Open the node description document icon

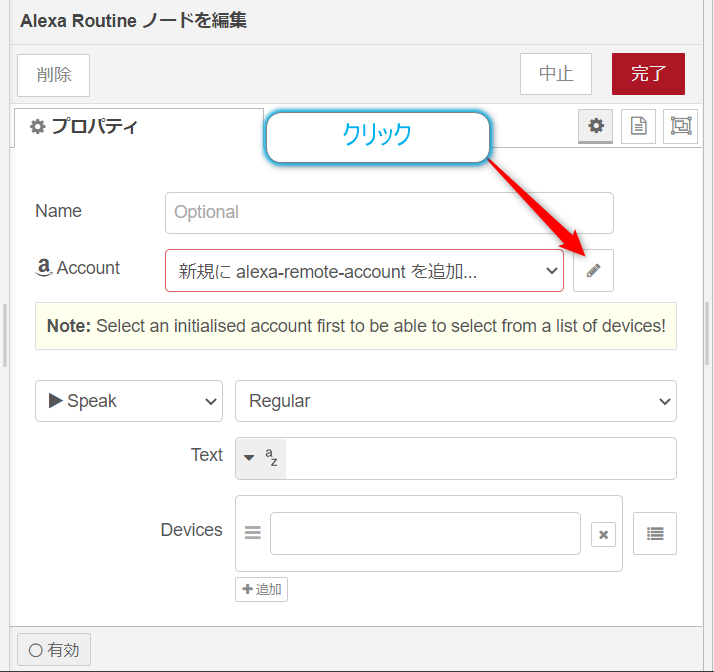(x=638, y=126)
